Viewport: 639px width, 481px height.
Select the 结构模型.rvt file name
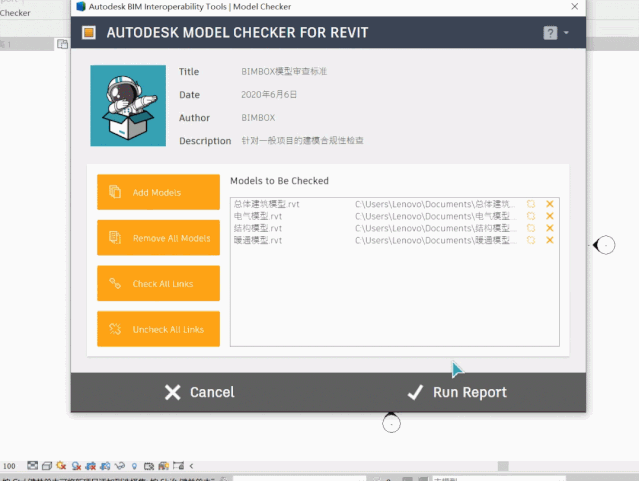click(258, 228)
